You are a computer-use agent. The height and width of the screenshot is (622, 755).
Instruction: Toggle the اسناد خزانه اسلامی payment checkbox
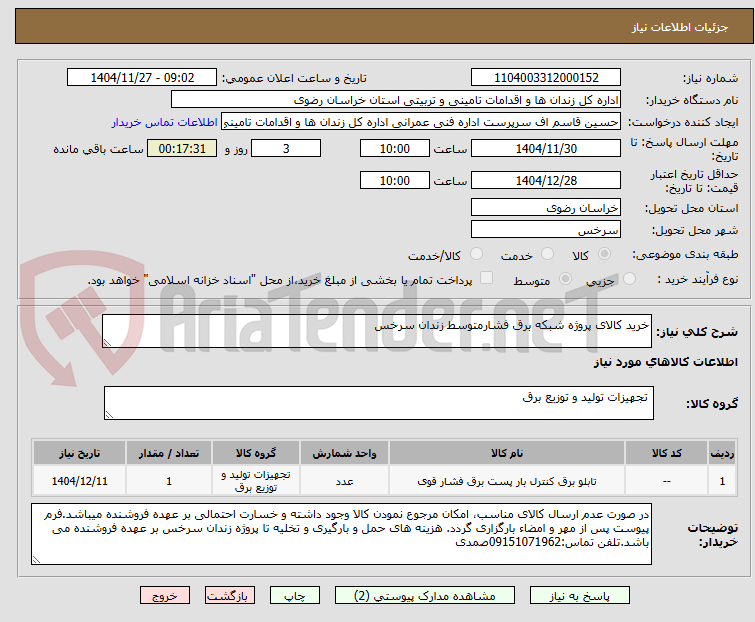coord(487,278)
